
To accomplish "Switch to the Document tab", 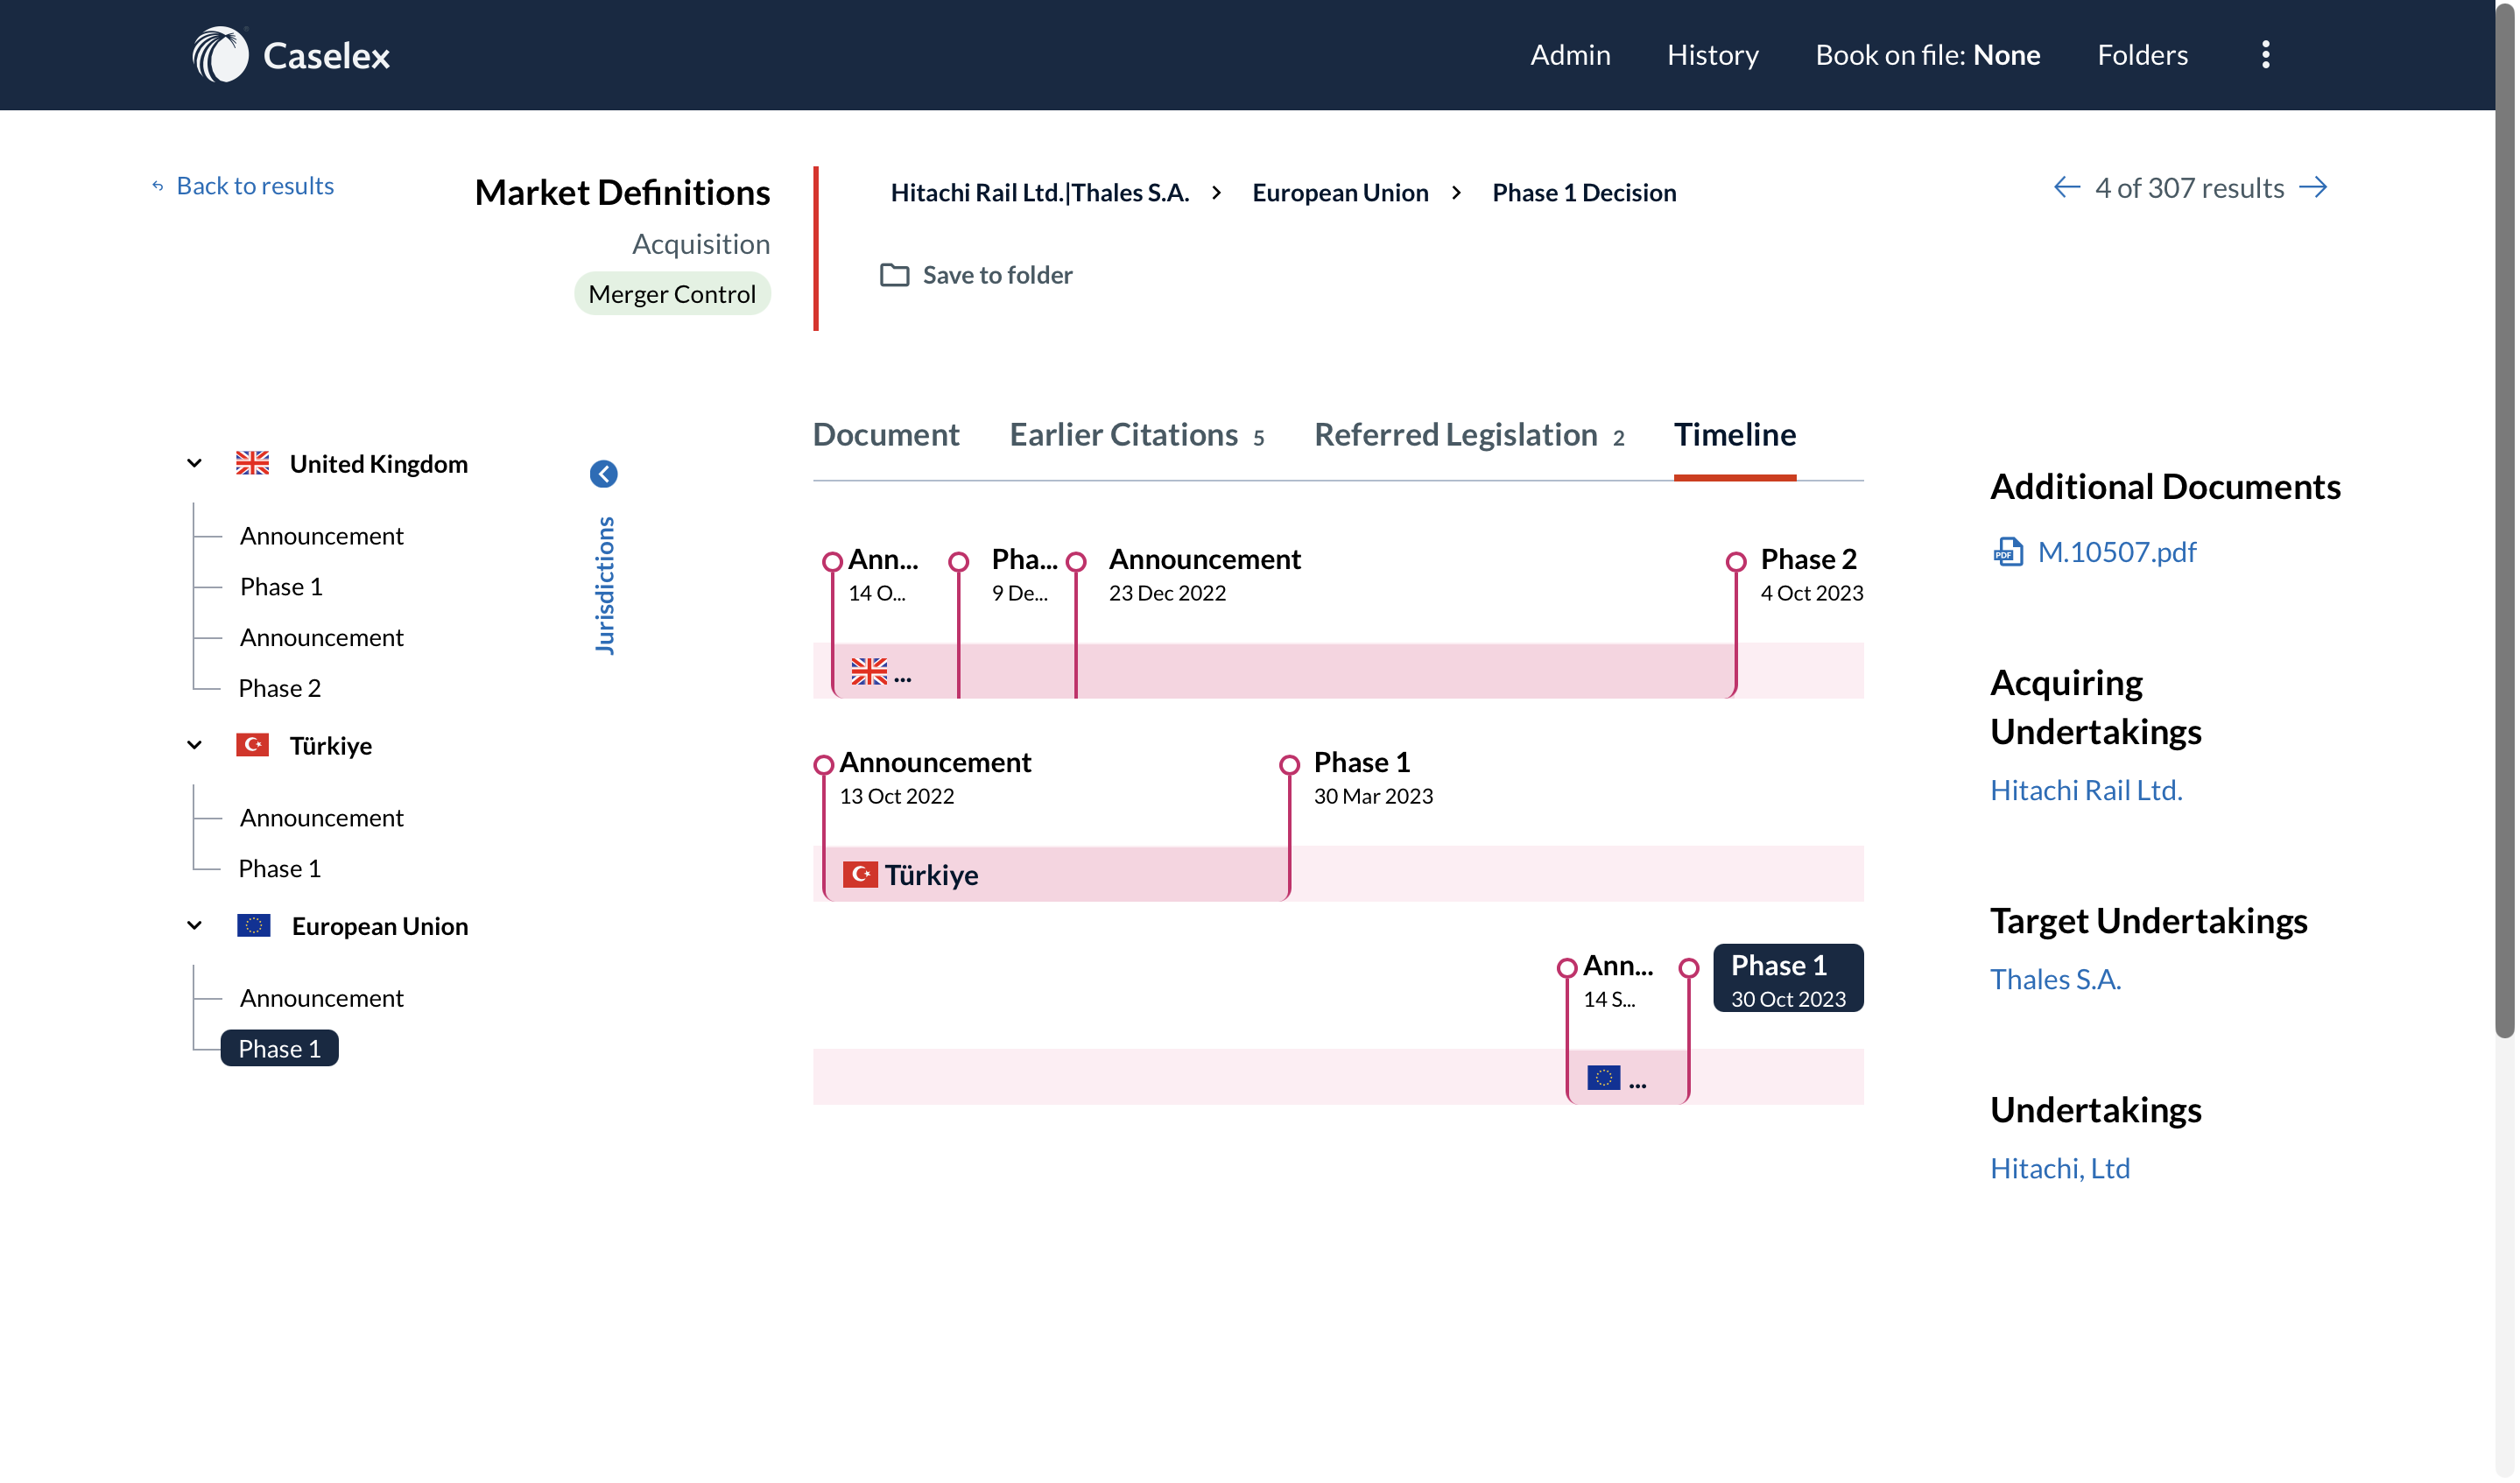I will [x=888, y=436].
